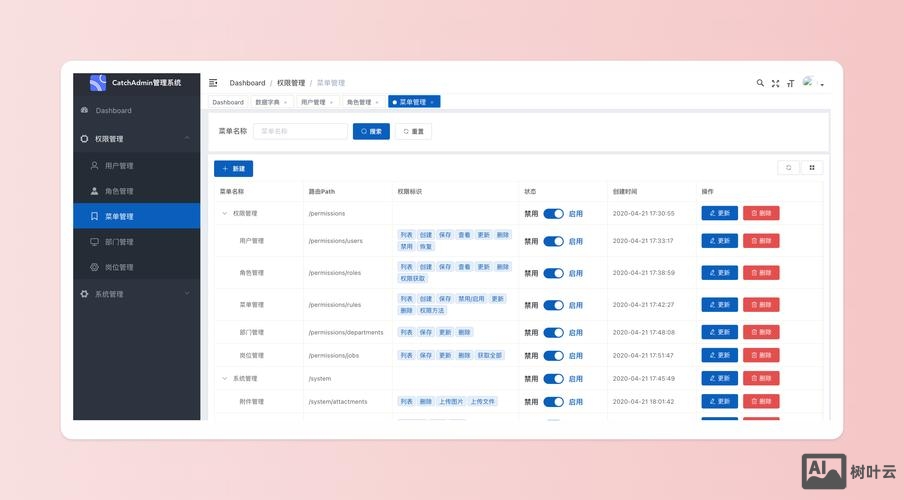
Task: Toggle status switch for 角色管理 row
Action: click(x=553, y=273)
